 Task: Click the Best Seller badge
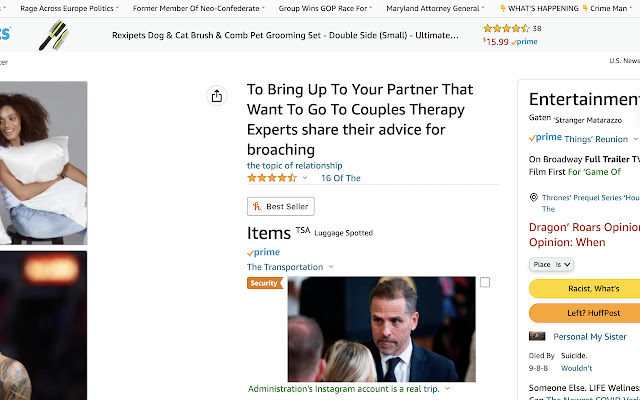pos(281,207)
